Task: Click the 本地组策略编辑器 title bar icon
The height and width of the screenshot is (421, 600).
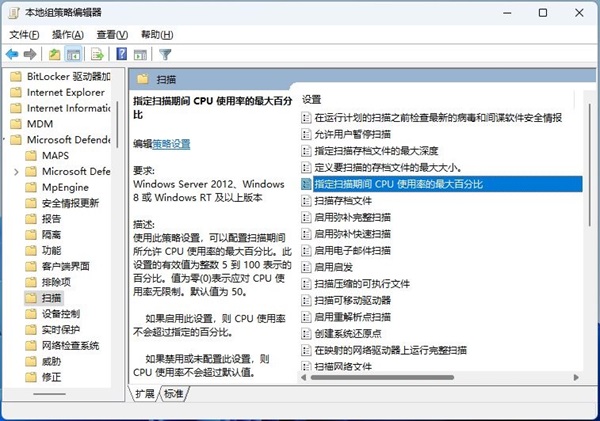Action: click(13, 13)
